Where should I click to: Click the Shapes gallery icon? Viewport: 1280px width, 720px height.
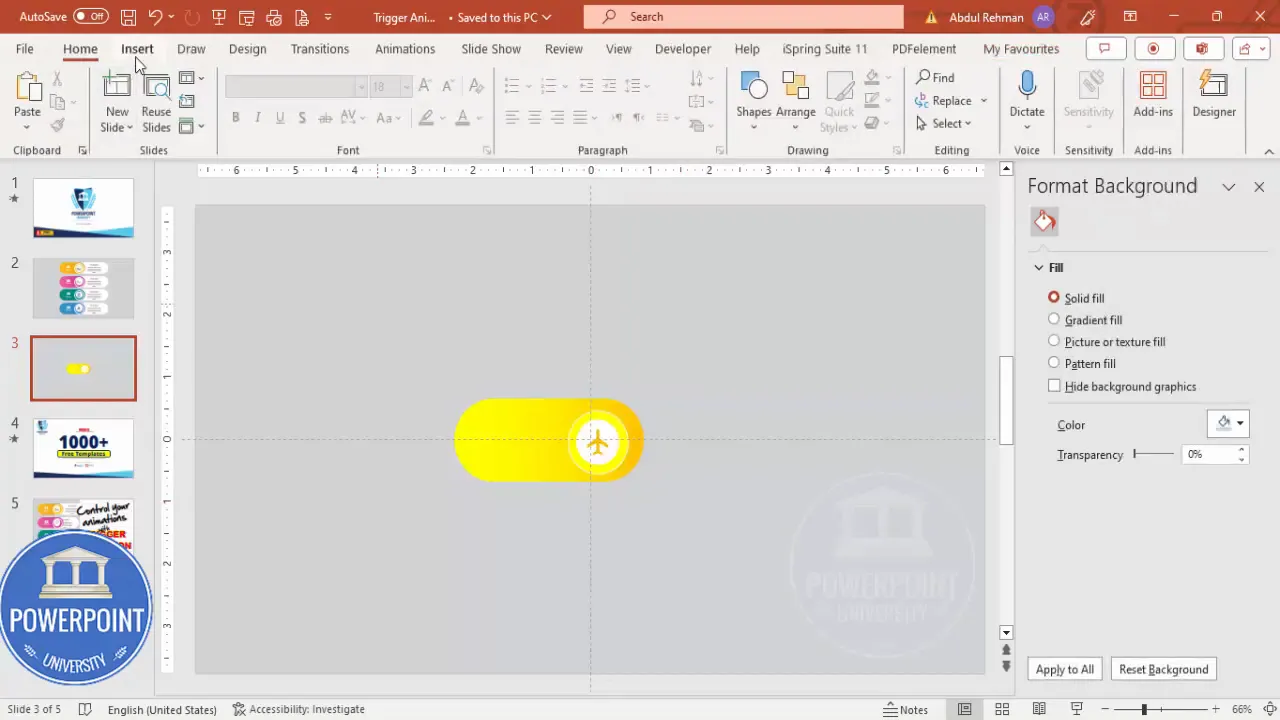click(x=753, y=87)
